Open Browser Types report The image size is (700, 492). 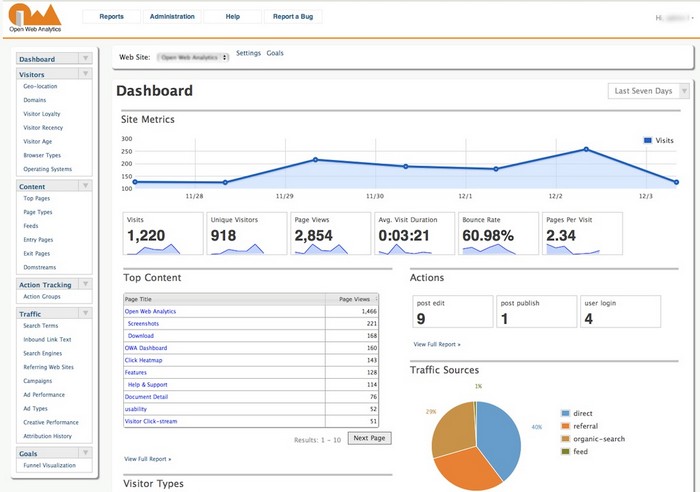pos(42,155)
